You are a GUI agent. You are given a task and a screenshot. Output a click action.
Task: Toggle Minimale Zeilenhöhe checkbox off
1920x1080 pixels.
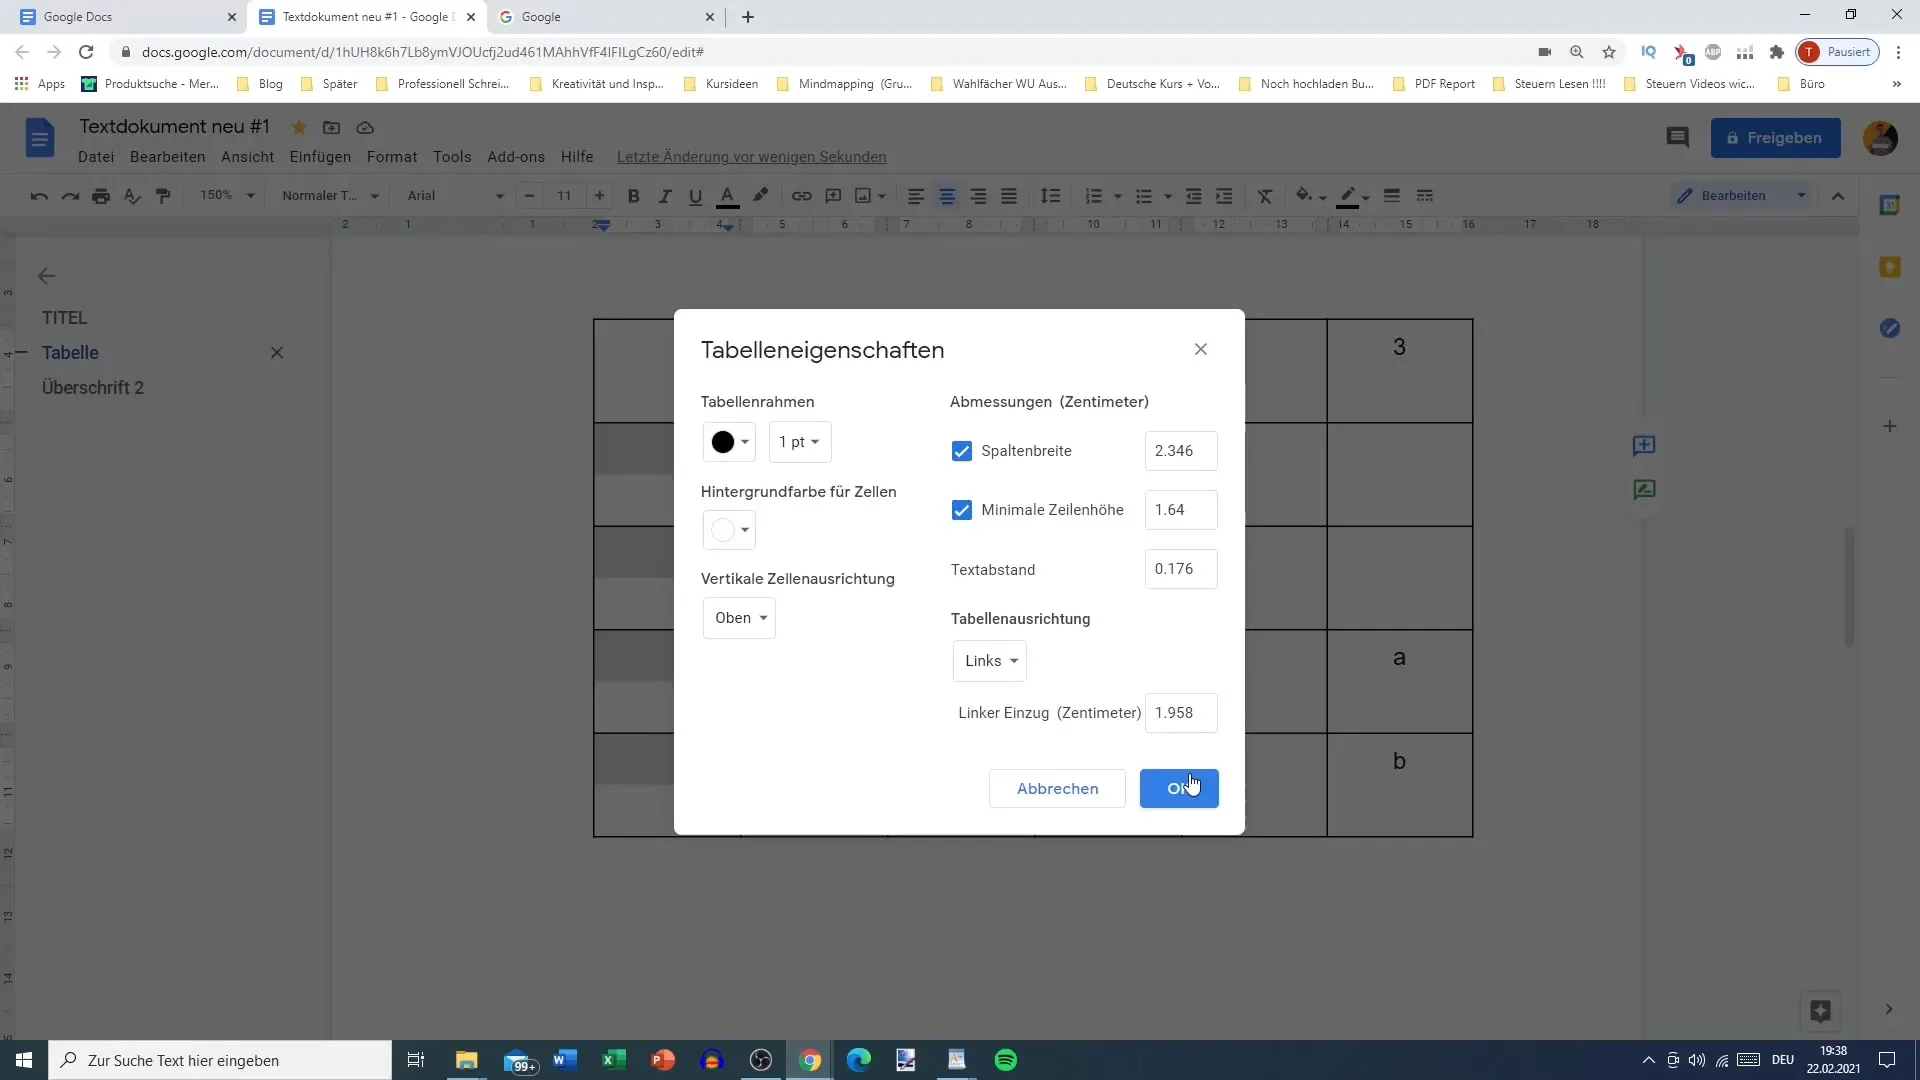[961, 509]
